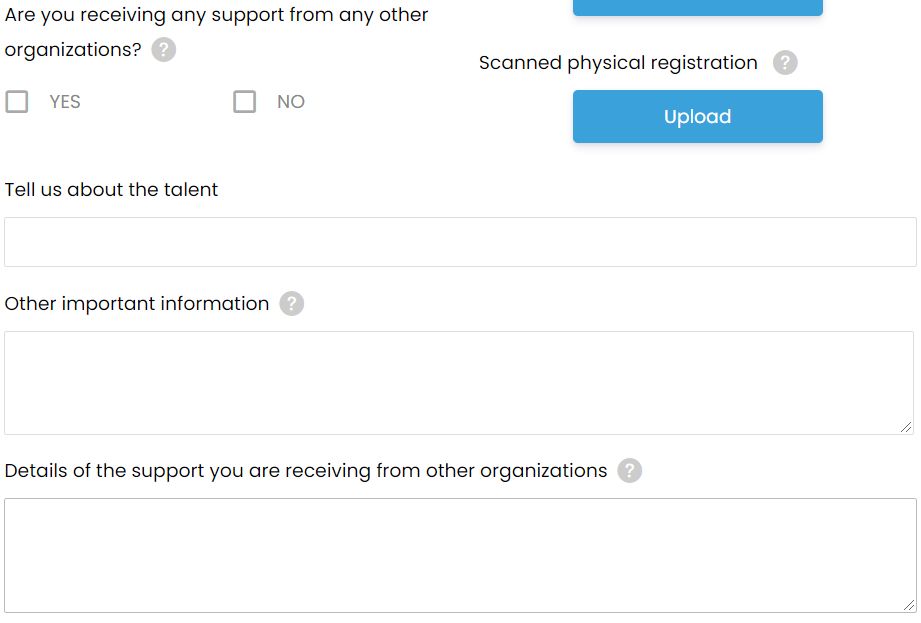Grab resize handle of support details textarea
Image resolution: width=921 pixels, height=623 pixels.
[x=909, y=605]
